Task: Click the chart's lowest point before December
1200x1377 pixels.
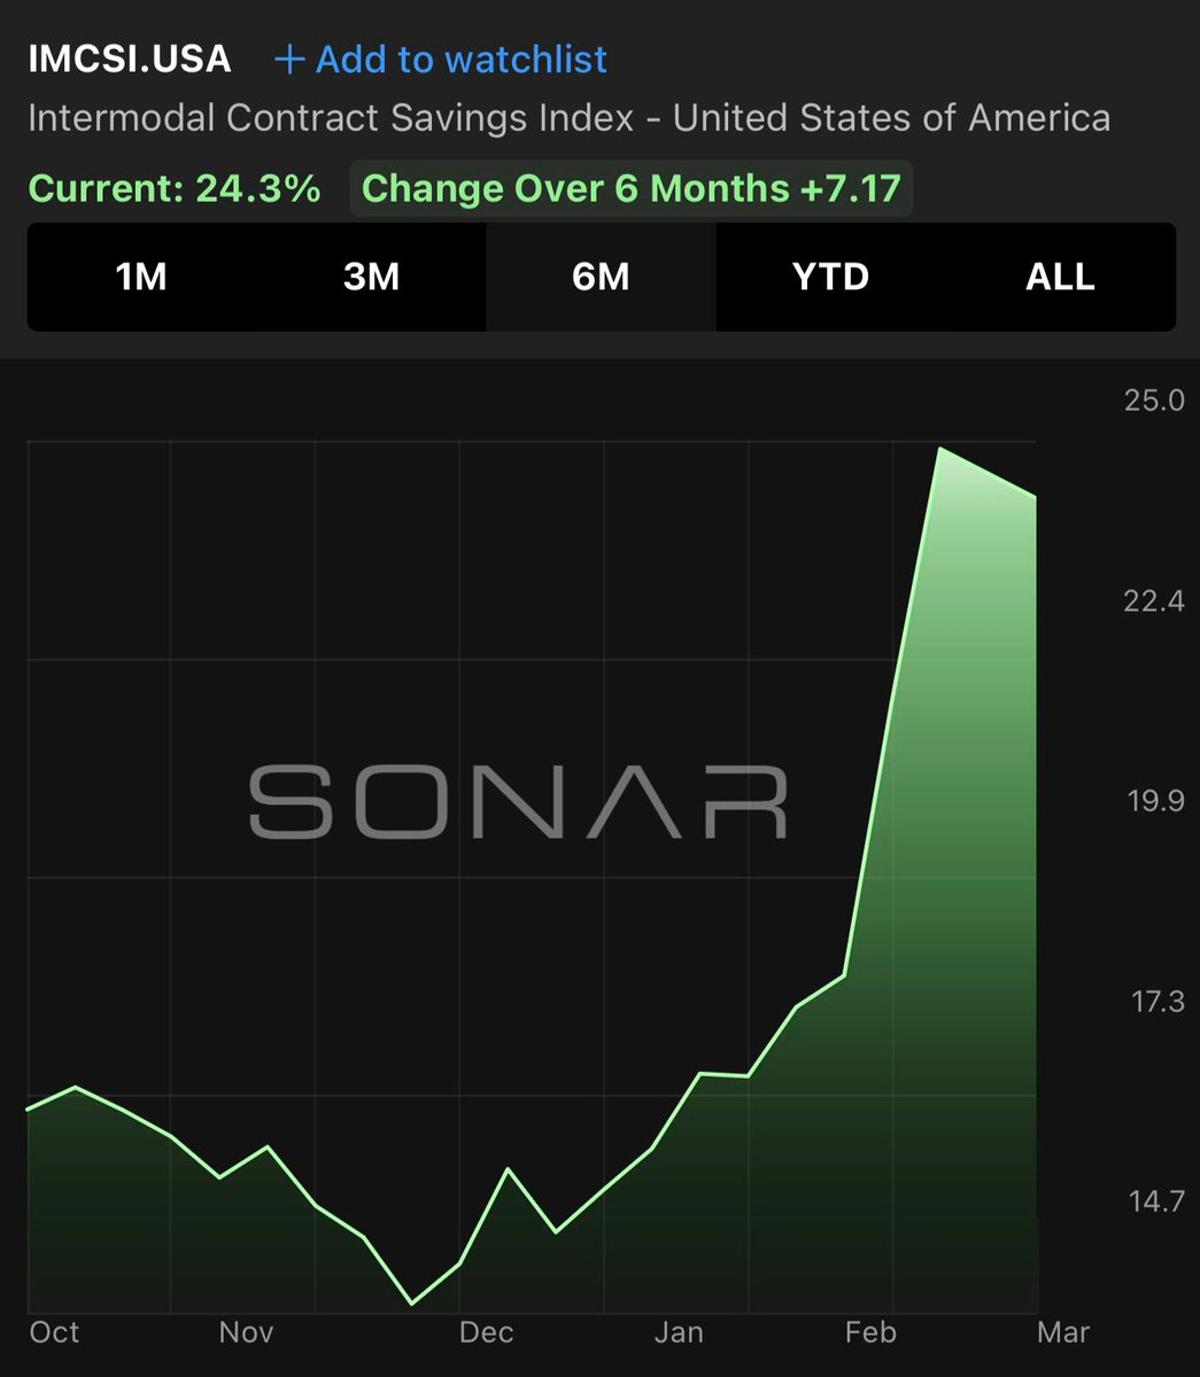Action: pos(412,1303)
